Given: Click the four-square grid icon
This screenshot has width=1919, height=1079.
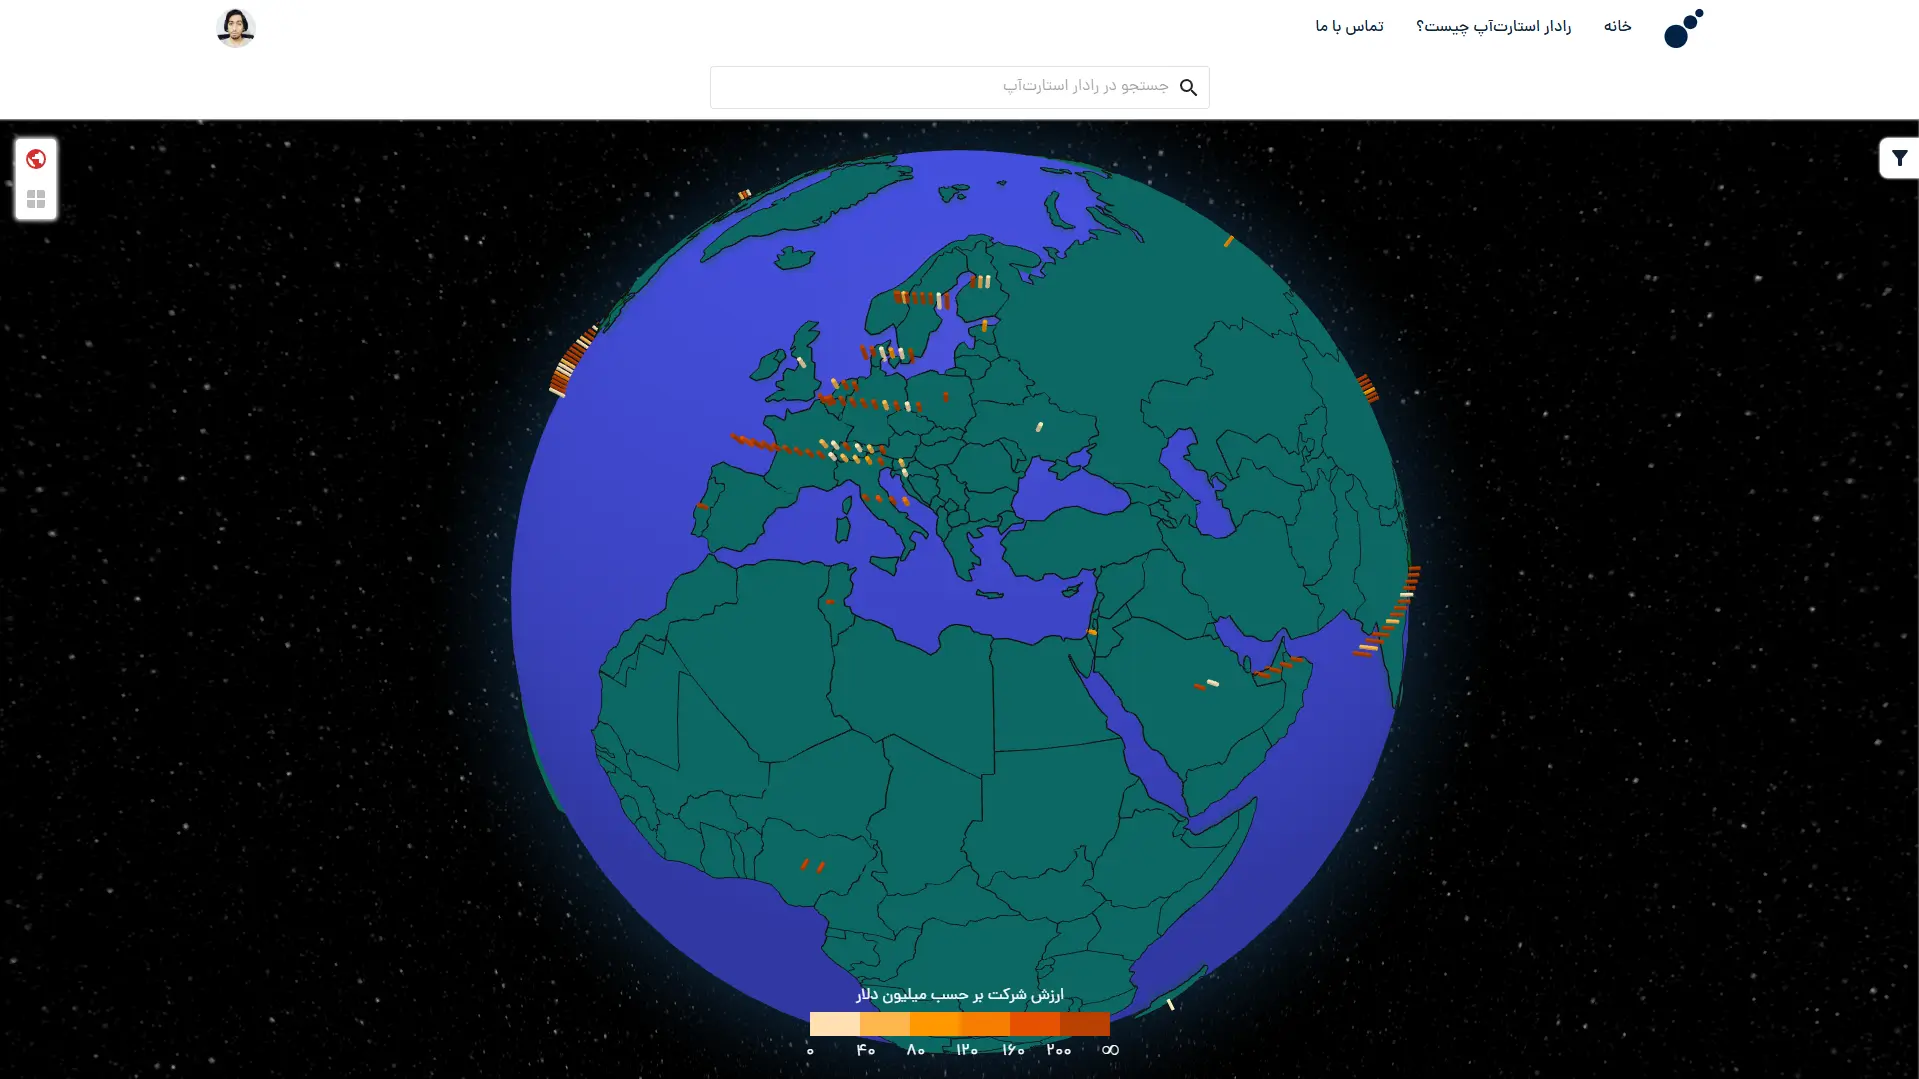Looking at the screenshot, I should (x=36, y=199).
